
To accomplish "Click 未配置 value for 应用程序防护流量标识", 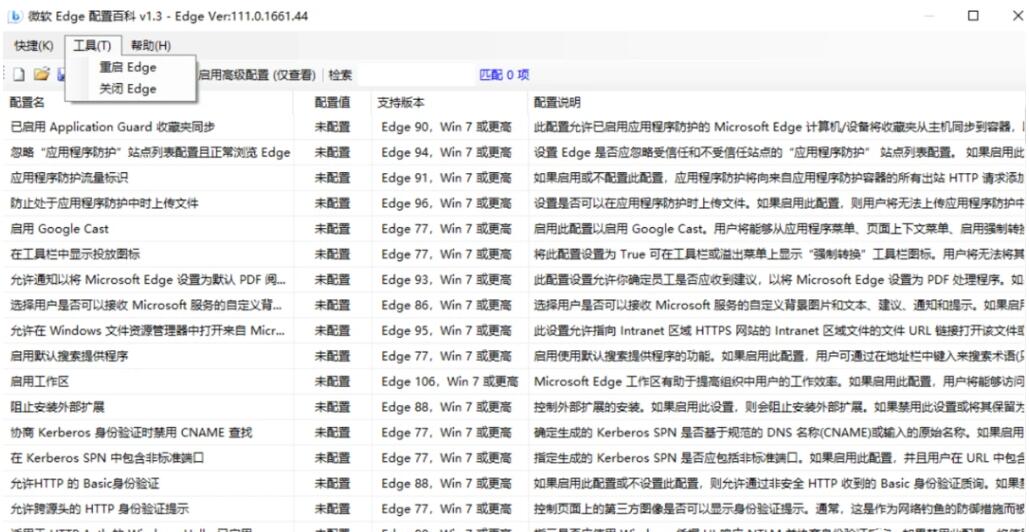I will click(x=332, y=178).
